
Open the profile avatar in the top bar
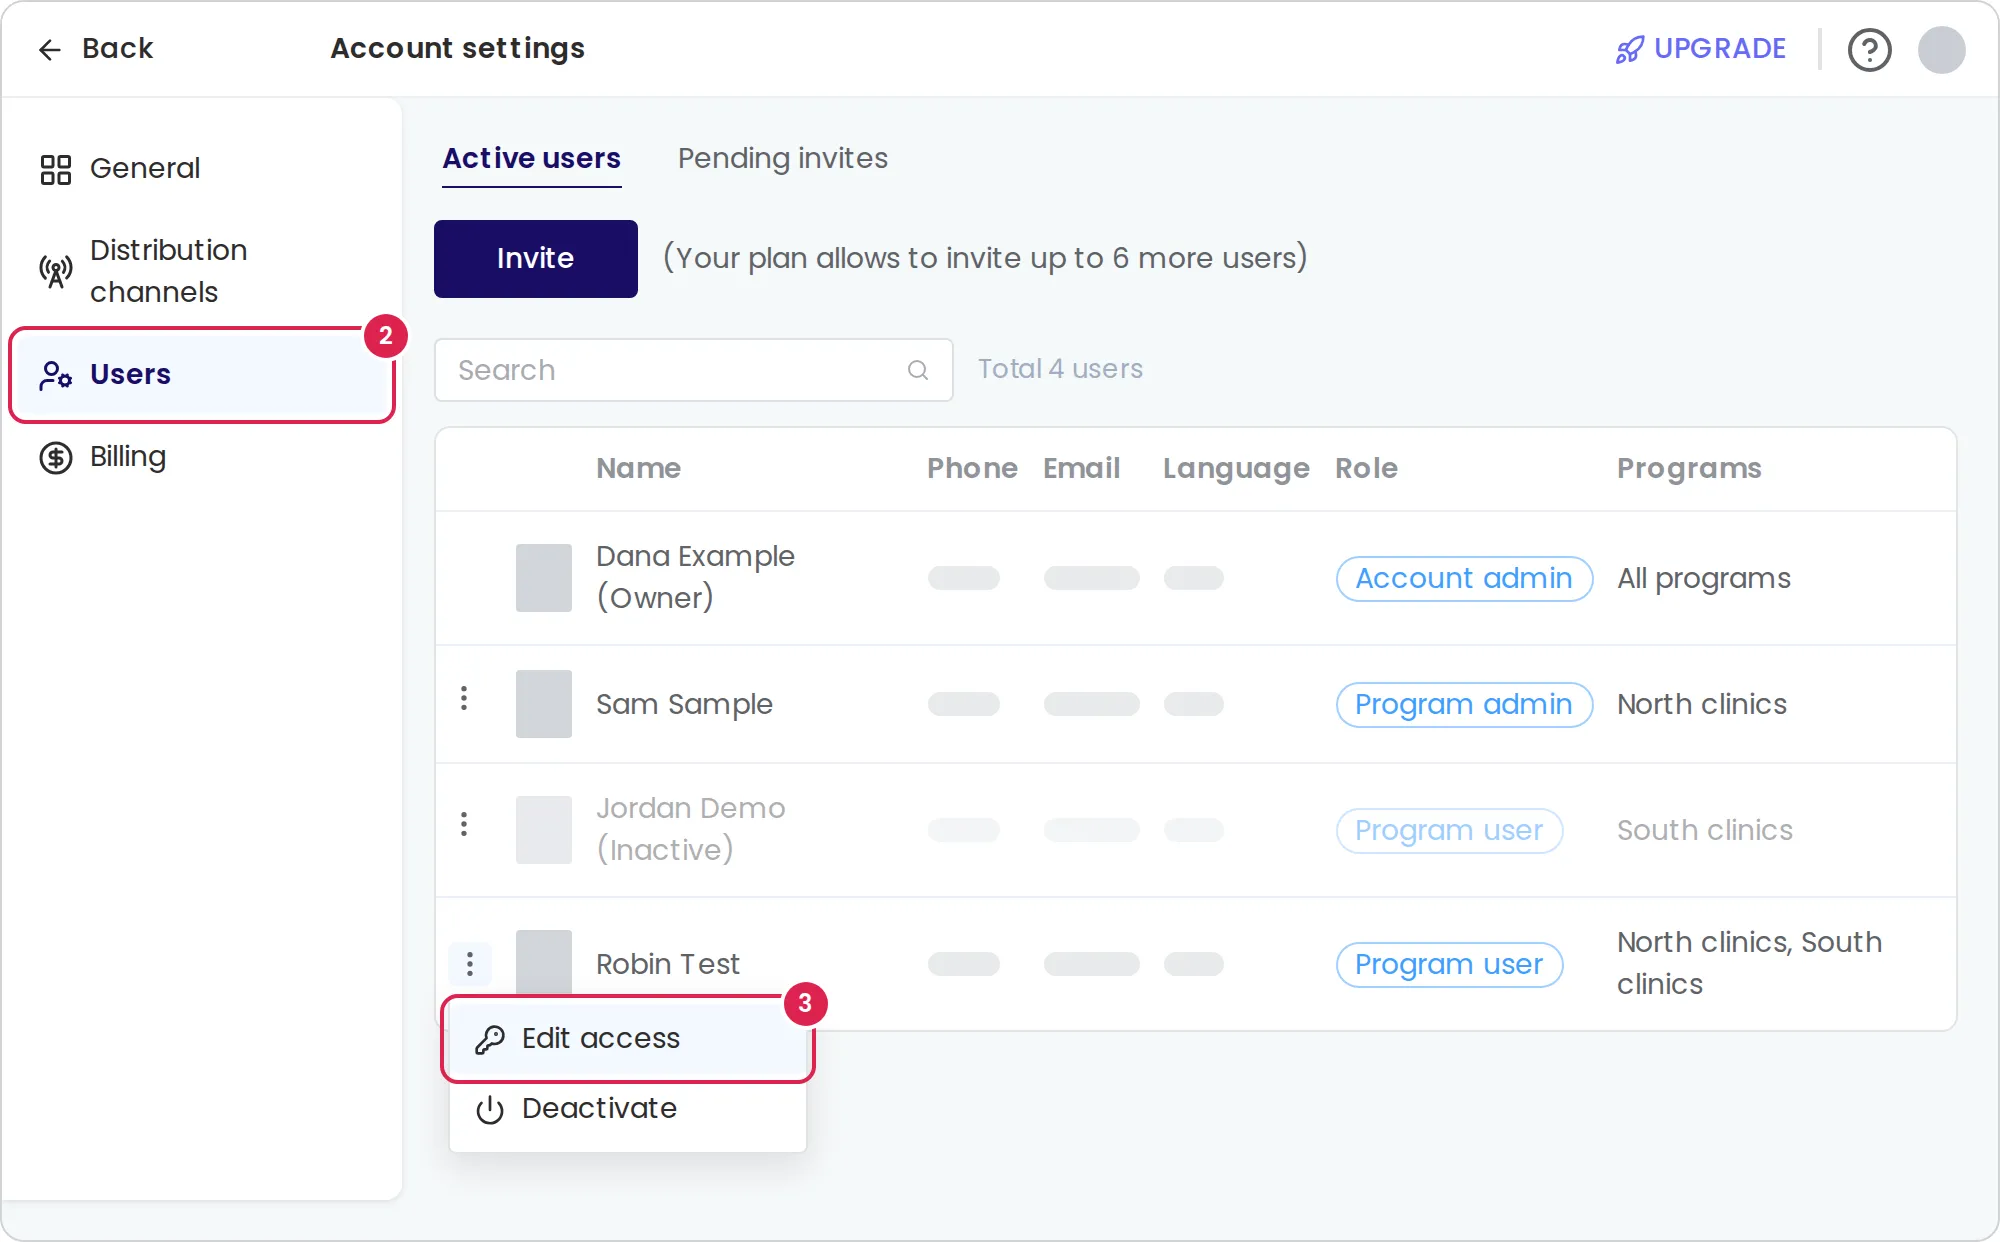coord(1941,49)
